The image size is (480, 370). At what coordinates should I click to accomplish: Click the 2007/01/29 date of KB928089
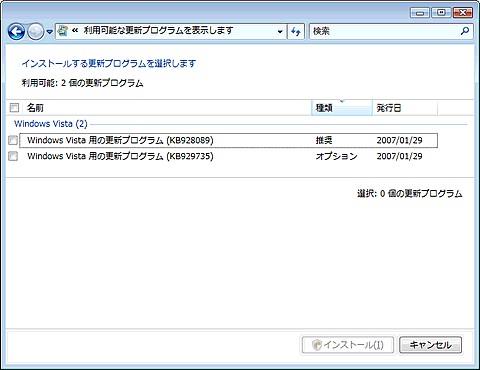[399, 140]
